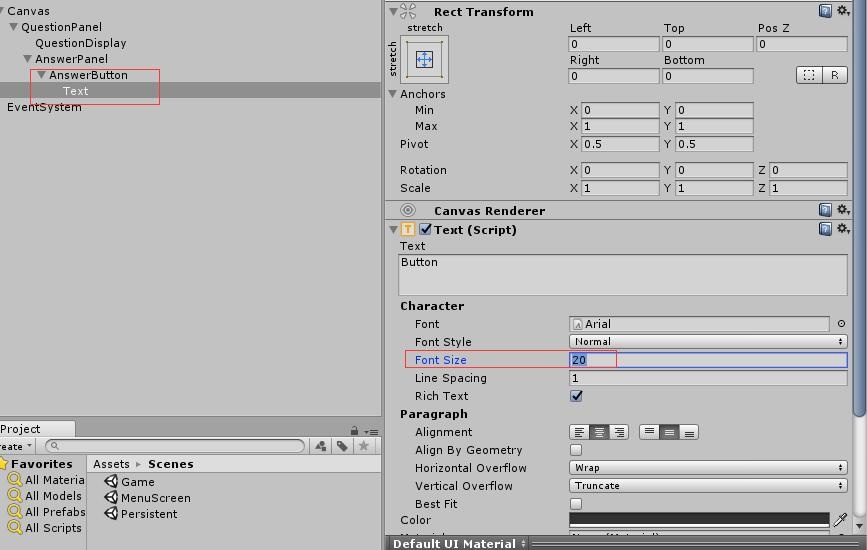This screenshot has height=550, width=867.
Task: Lock the Project panel
Action: 354,431
